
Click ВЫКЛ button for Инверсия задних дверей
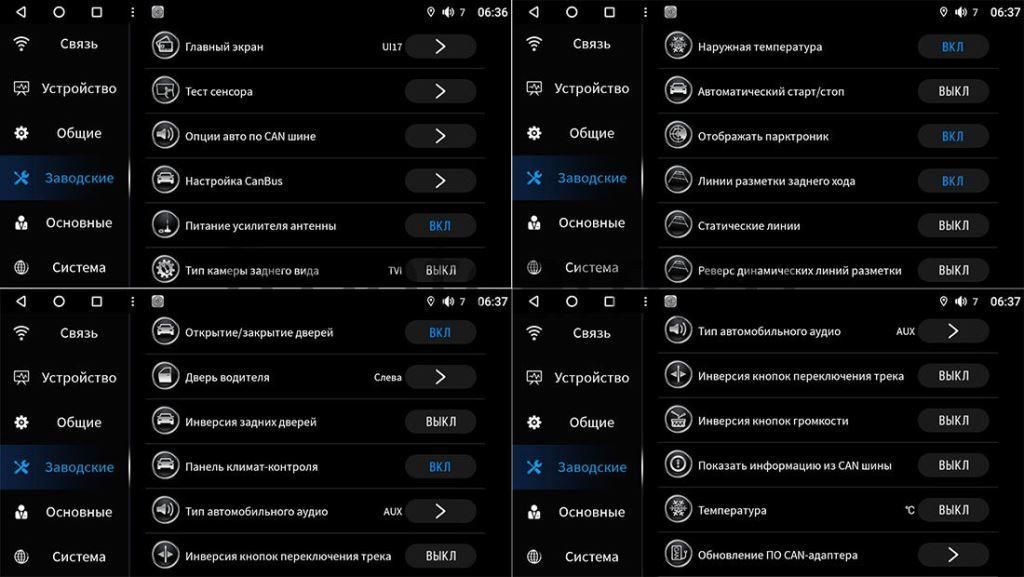point(440,422)
